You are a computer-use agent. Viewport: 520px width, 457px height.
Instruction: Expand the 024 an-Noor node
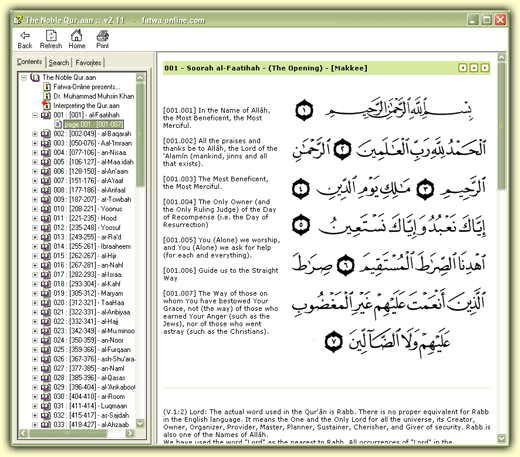35,340
